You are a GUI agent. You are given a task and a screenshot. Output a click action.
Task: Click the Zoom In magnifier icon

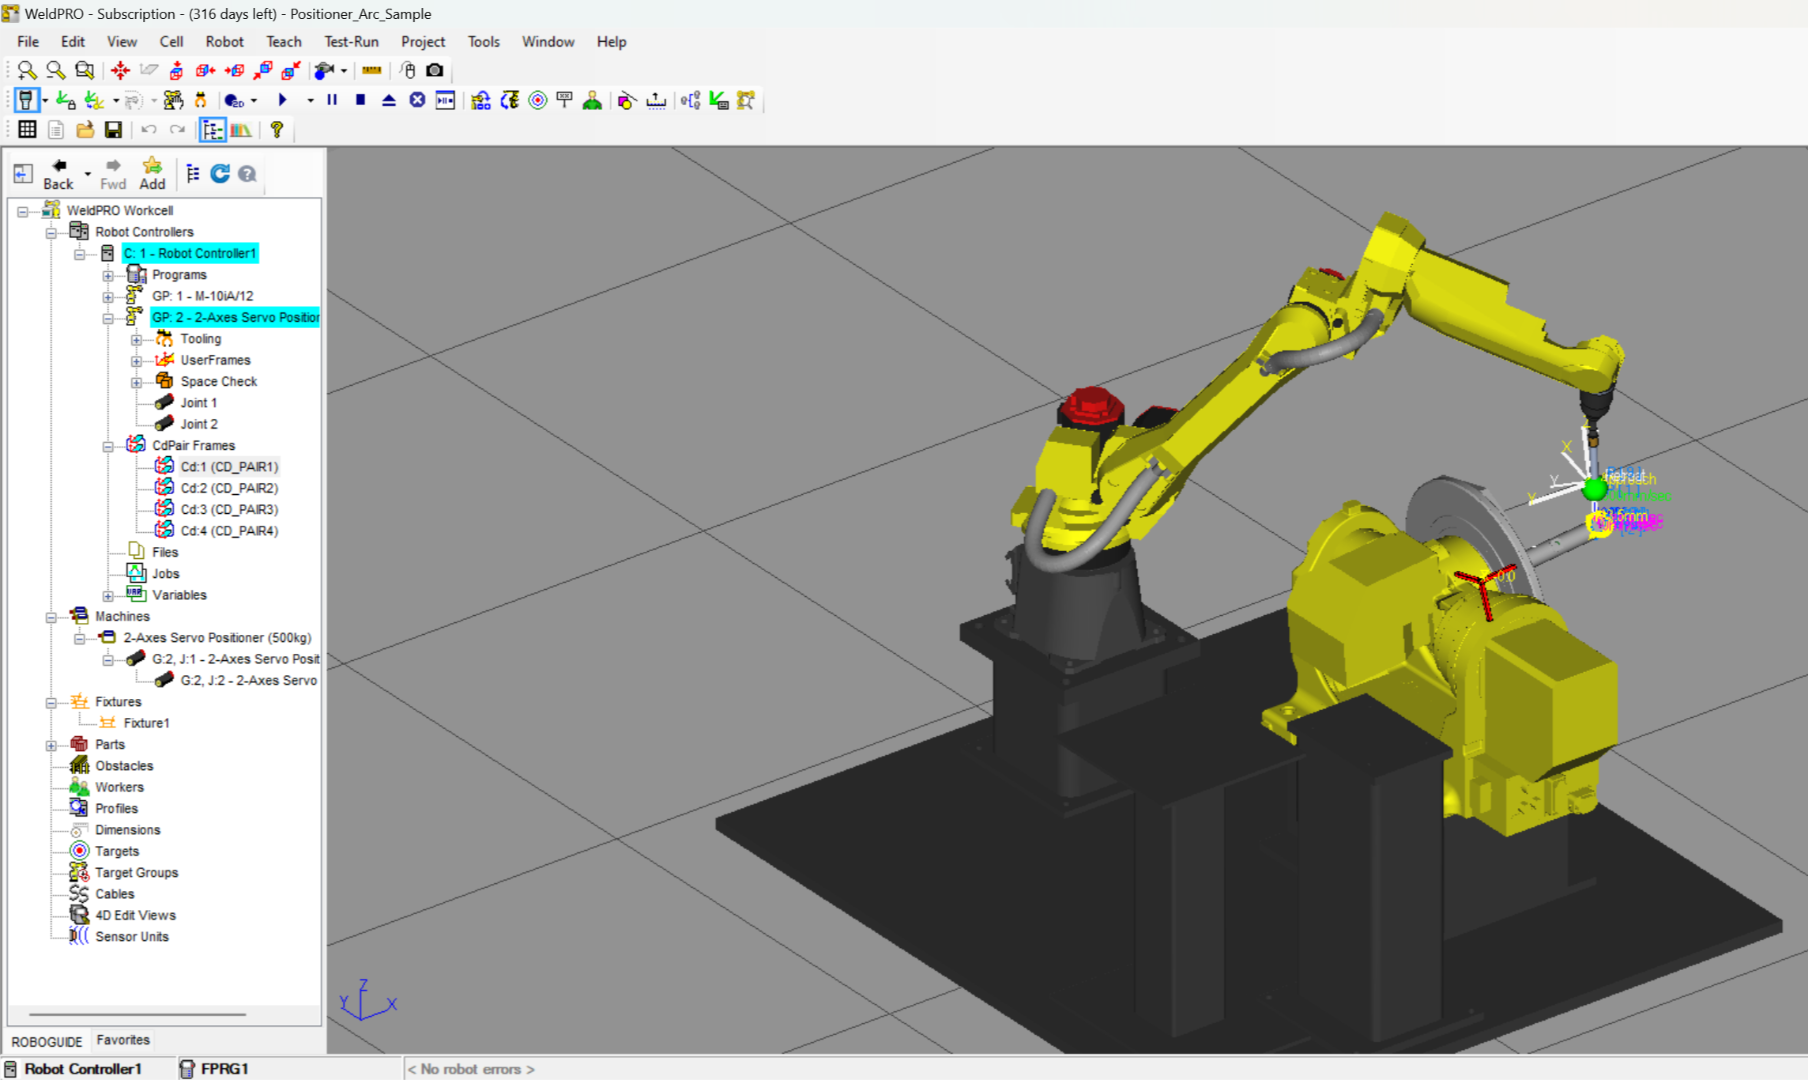pyautogui.click(x=27, y=70)
